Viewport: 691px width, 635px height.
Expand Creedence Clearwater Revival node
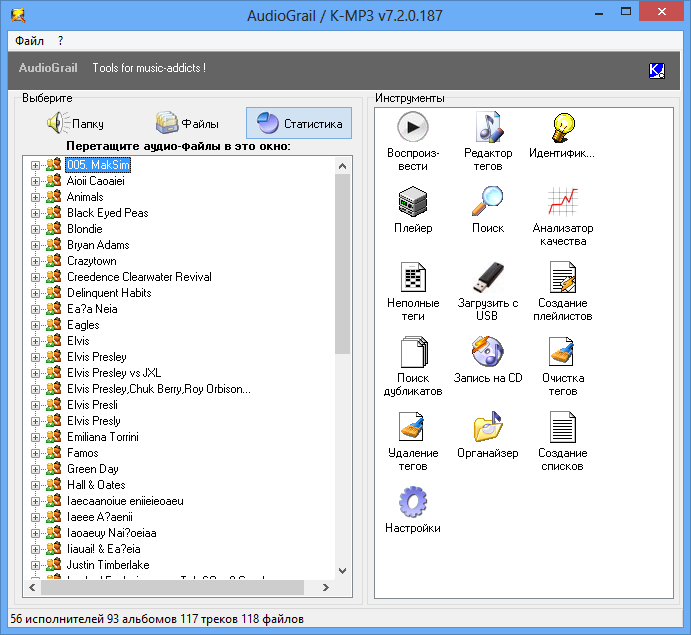coord(35,277)
